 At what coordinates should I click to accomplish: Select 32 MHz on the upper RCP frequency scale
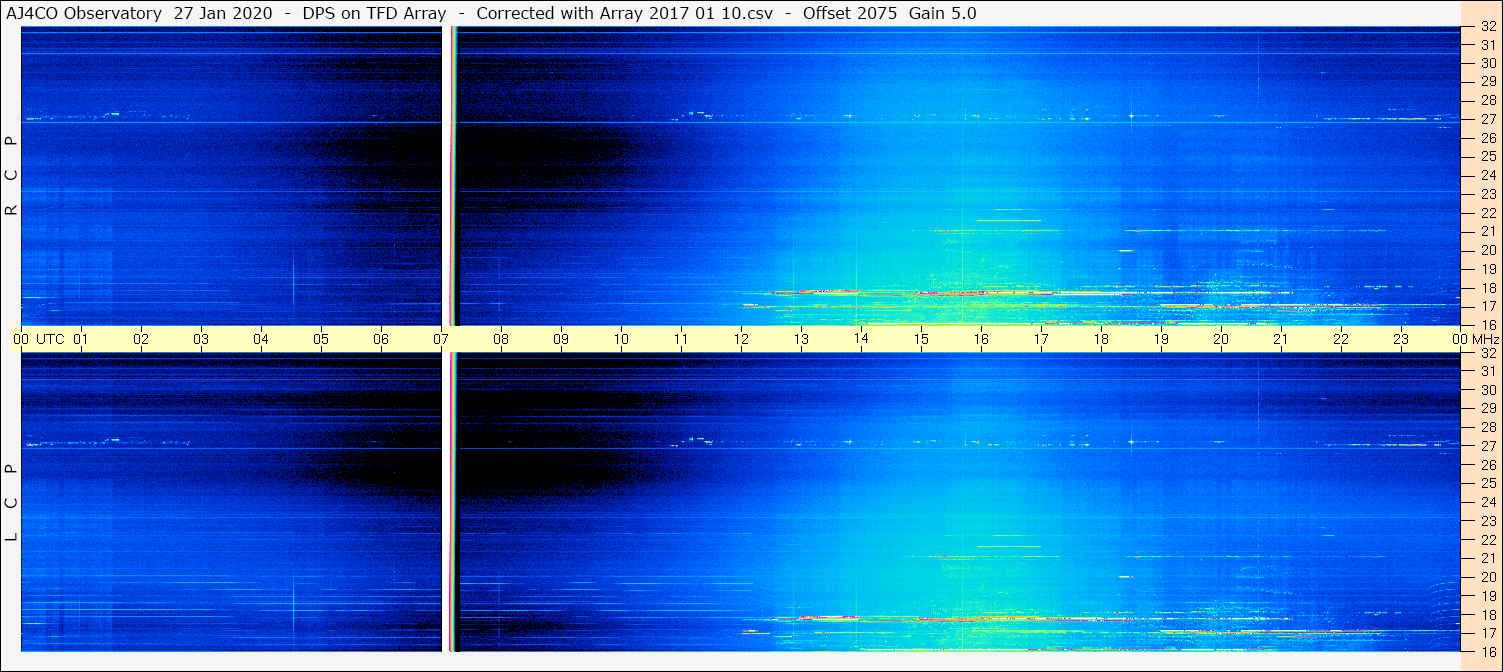coord(1487,27)
